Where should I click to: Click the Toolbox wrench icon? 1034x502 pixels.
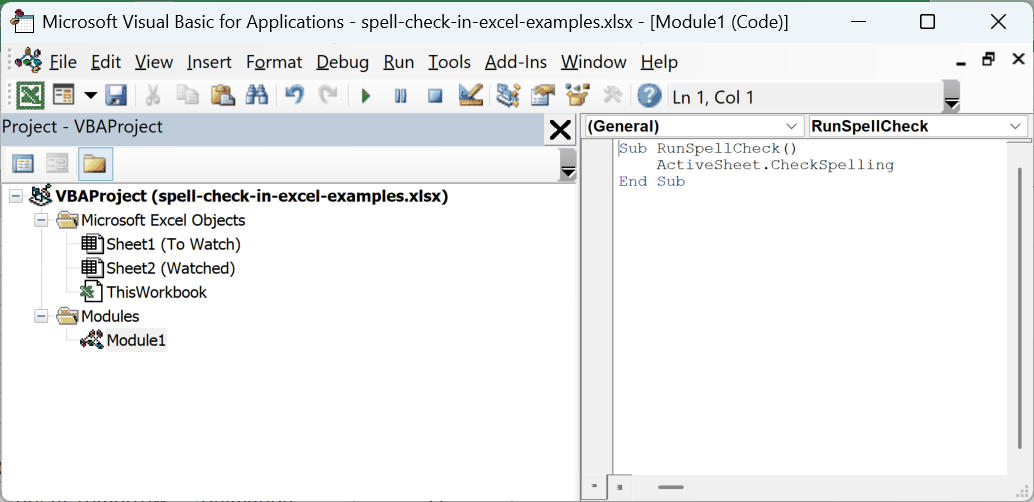click(x=613, y=96)
